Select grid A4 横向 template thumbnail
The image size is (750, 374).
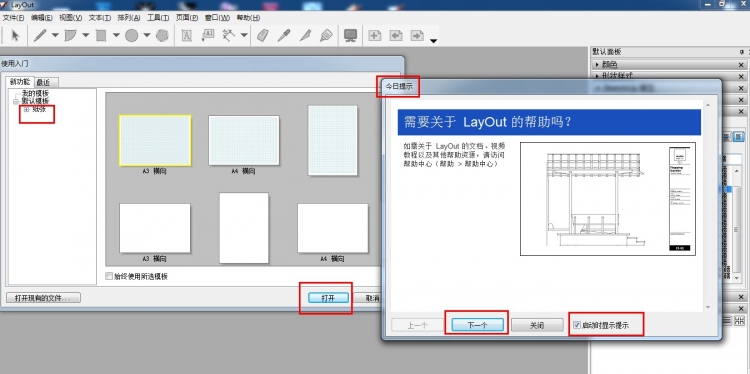(x=244, y=141)
